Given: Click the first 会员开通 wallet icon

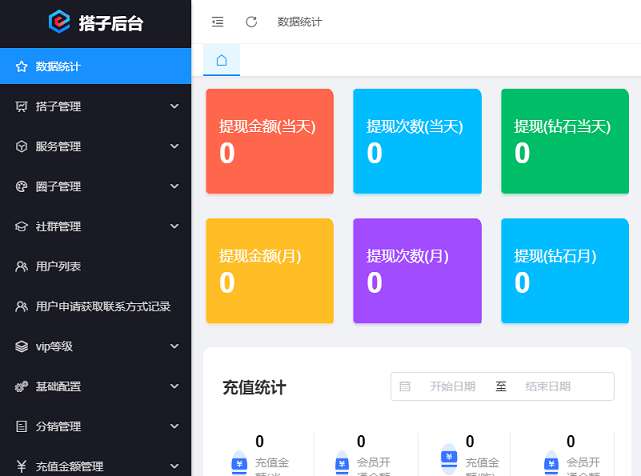Looking at the screenshot, I should tap(342, 463).
